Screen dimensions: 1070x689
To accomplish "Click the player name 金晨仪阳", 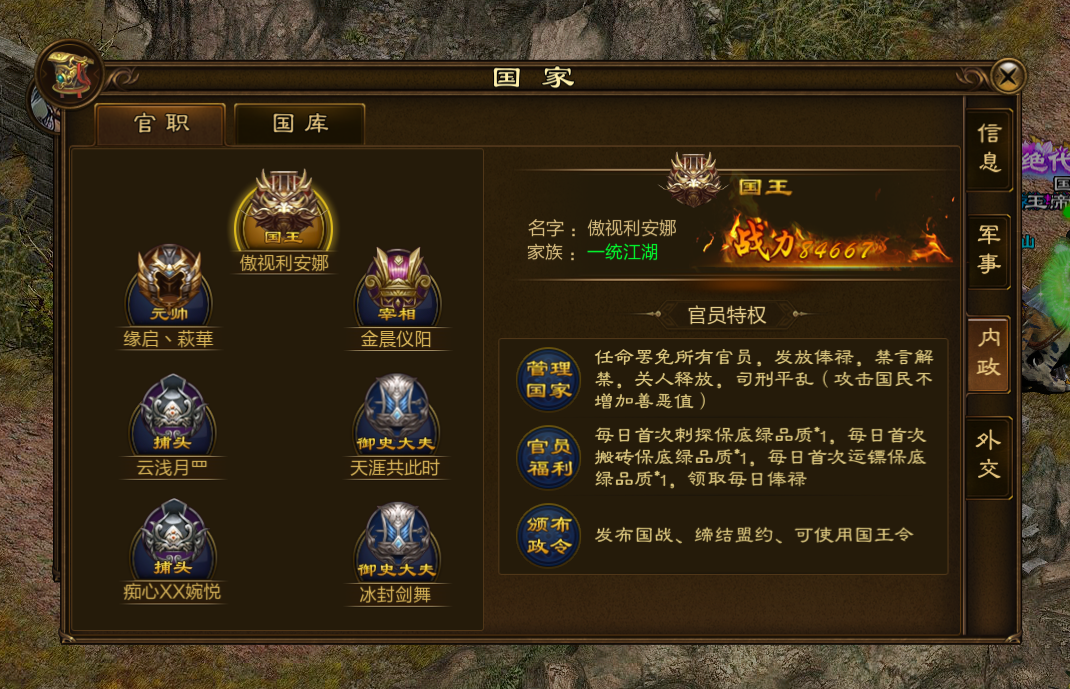I will 396,339.
